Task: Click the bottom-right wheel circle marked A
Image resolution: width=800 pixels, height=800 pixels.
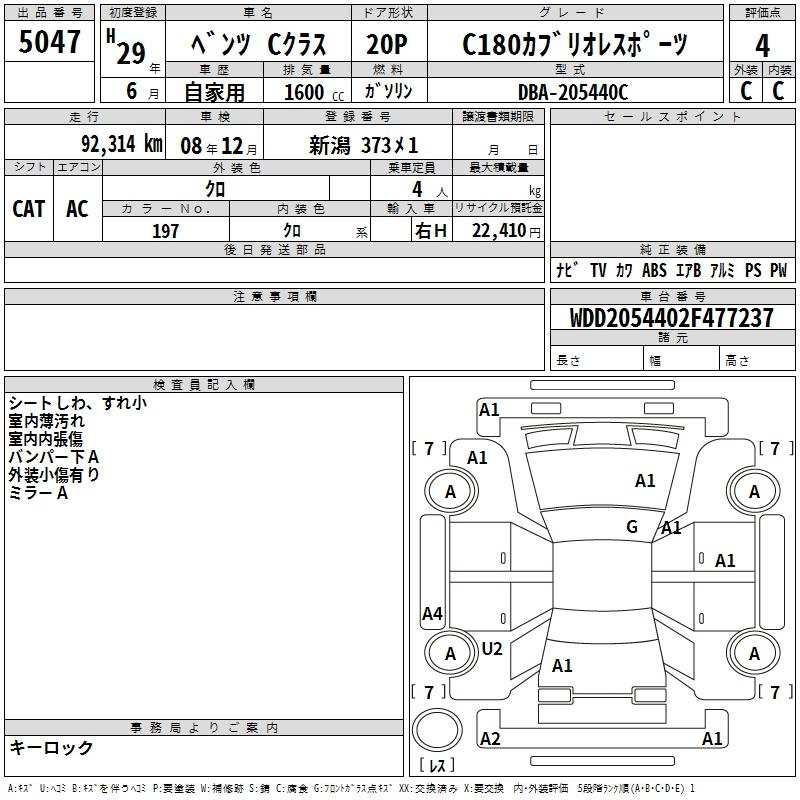Action: tap(754, 654)
